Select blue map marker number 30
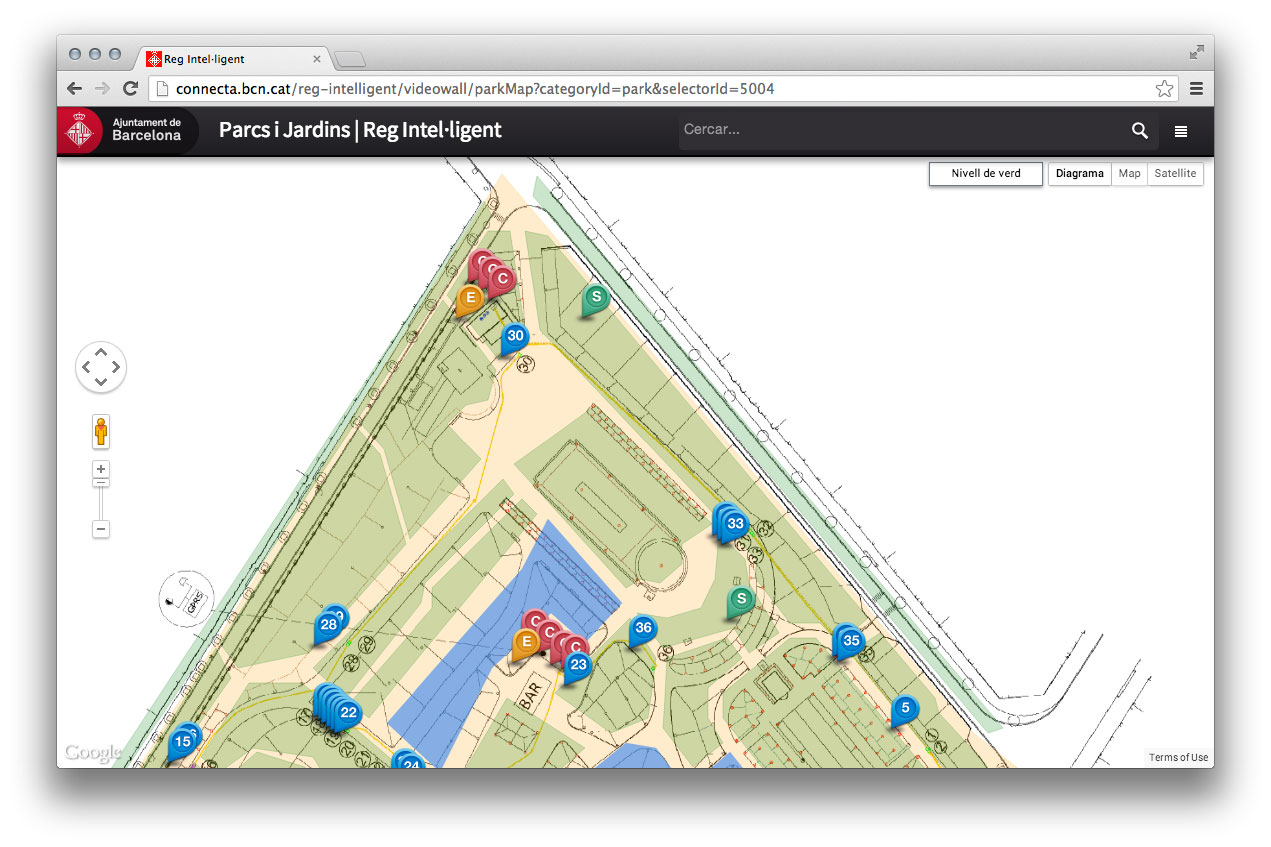Image resolution: width=1271 pixels, height=847 pixels. point(515,337)
